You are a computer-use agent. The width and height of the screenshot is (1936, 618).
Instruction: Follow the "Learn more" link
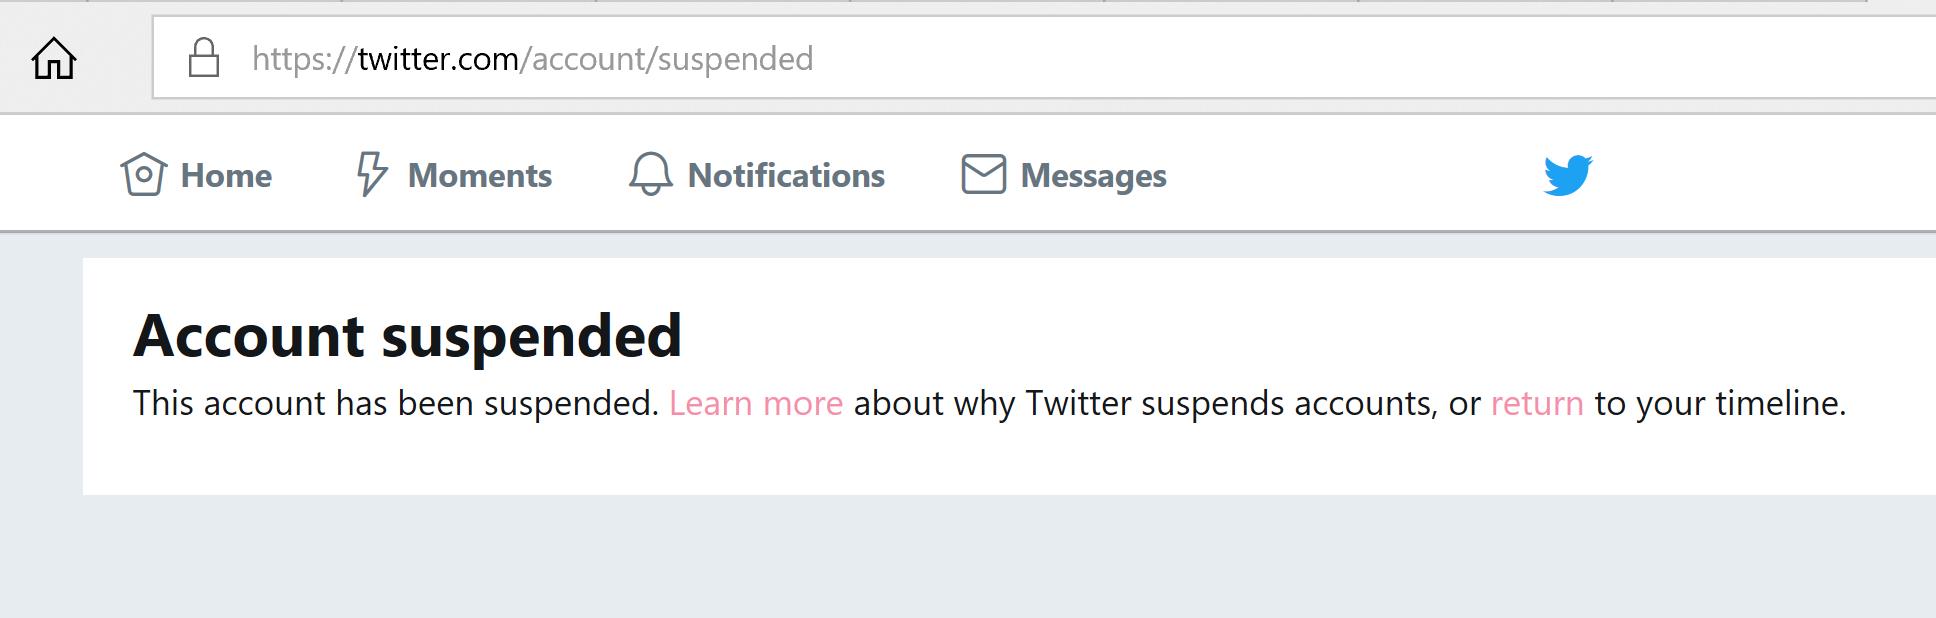click(x=756, y=403)
